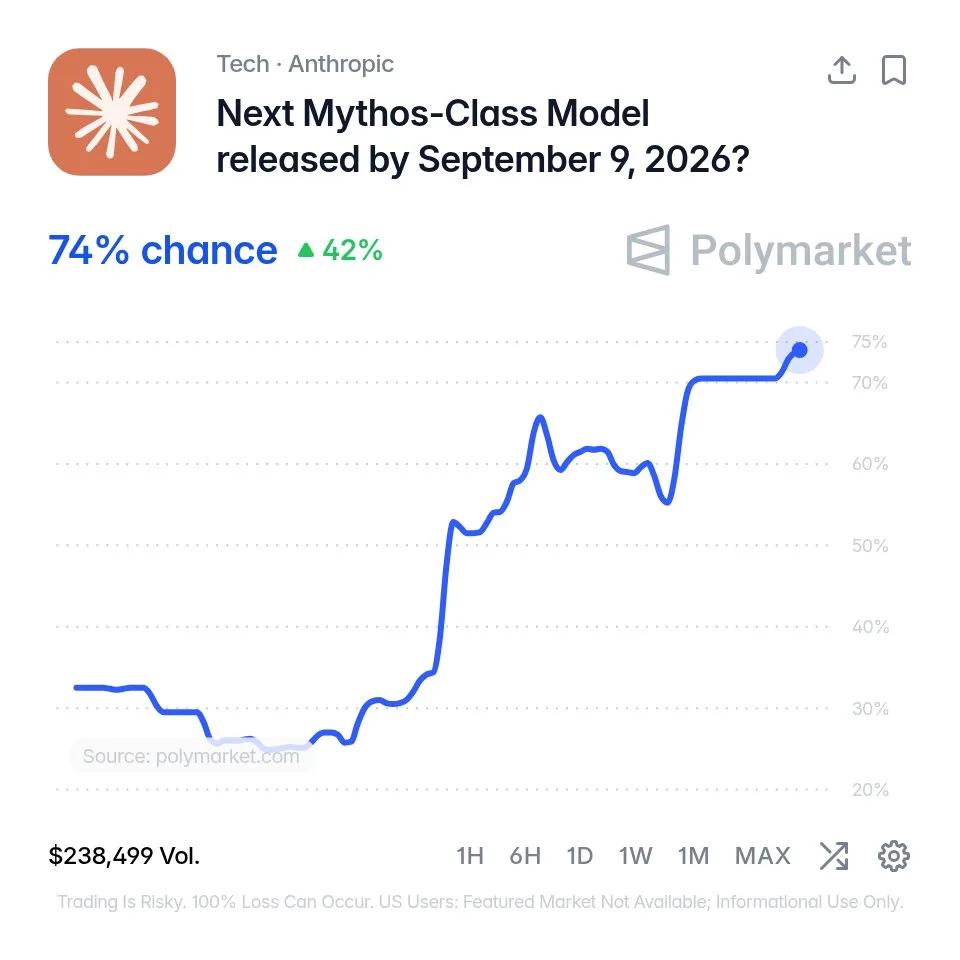Click the market title about Mythos-Class Model
960x960 pixels.
click(x=483, y=136)
